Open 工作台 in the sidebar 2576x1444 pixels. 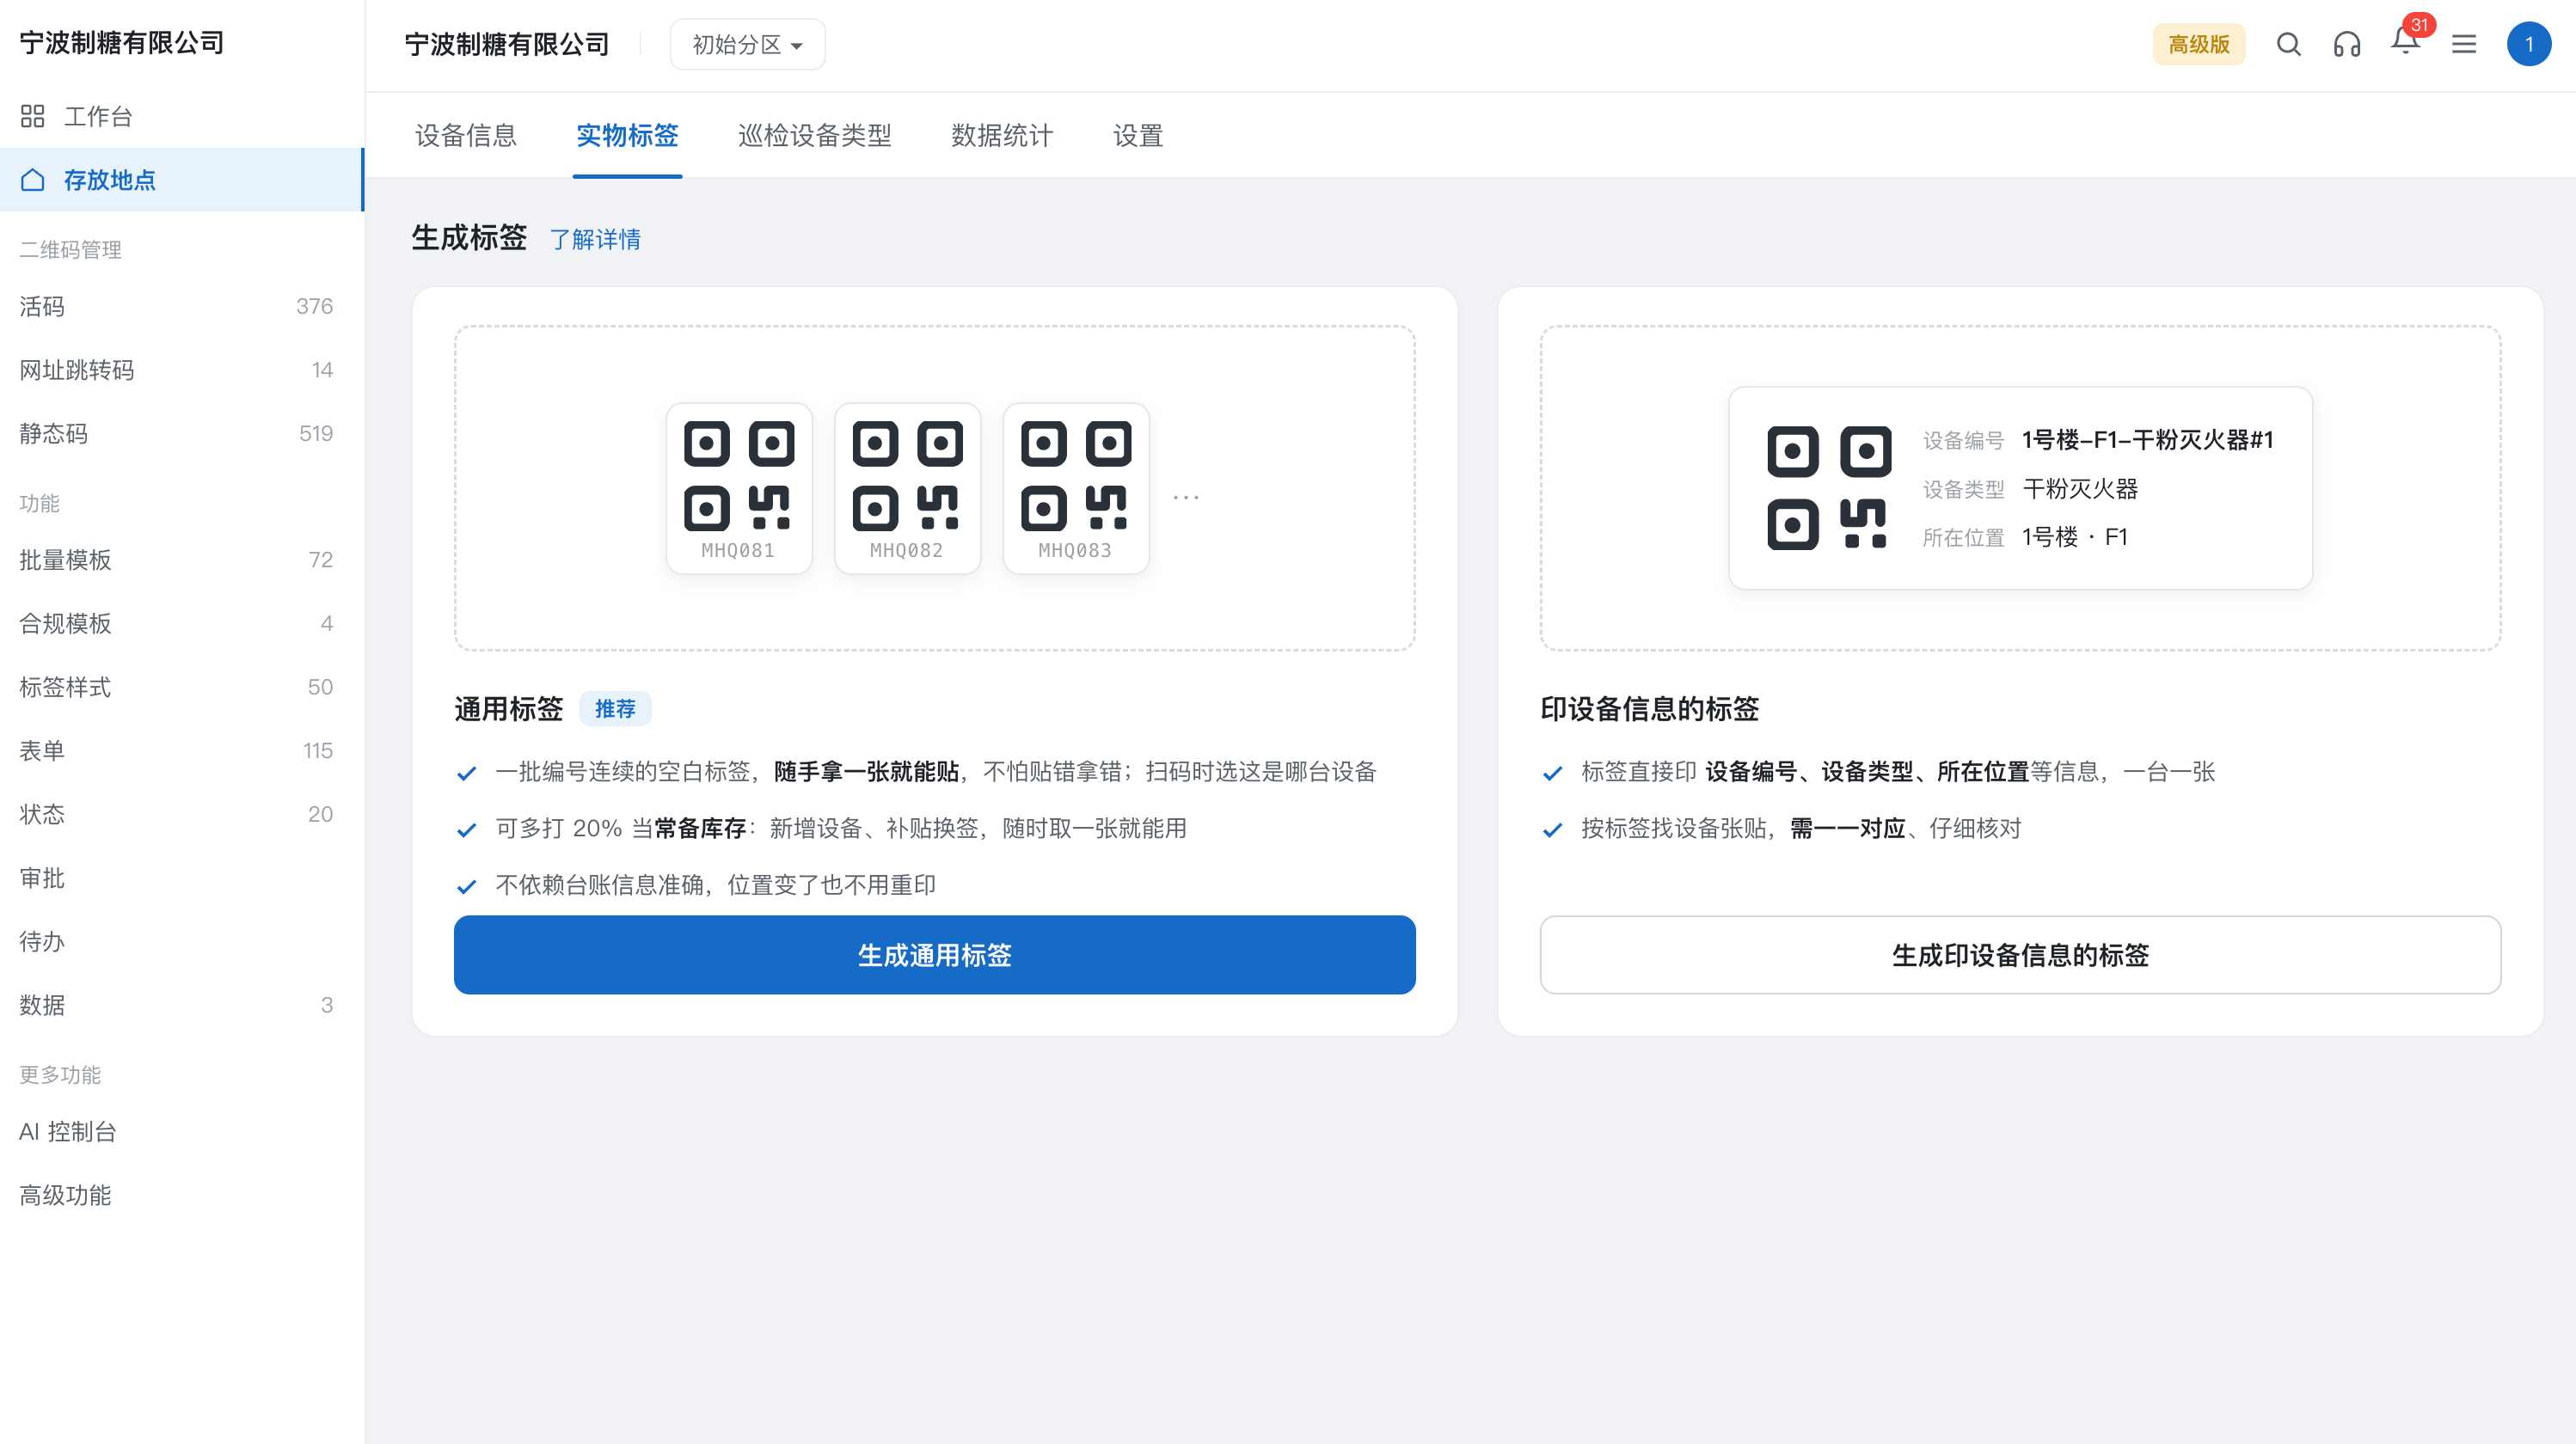[182, 116]
